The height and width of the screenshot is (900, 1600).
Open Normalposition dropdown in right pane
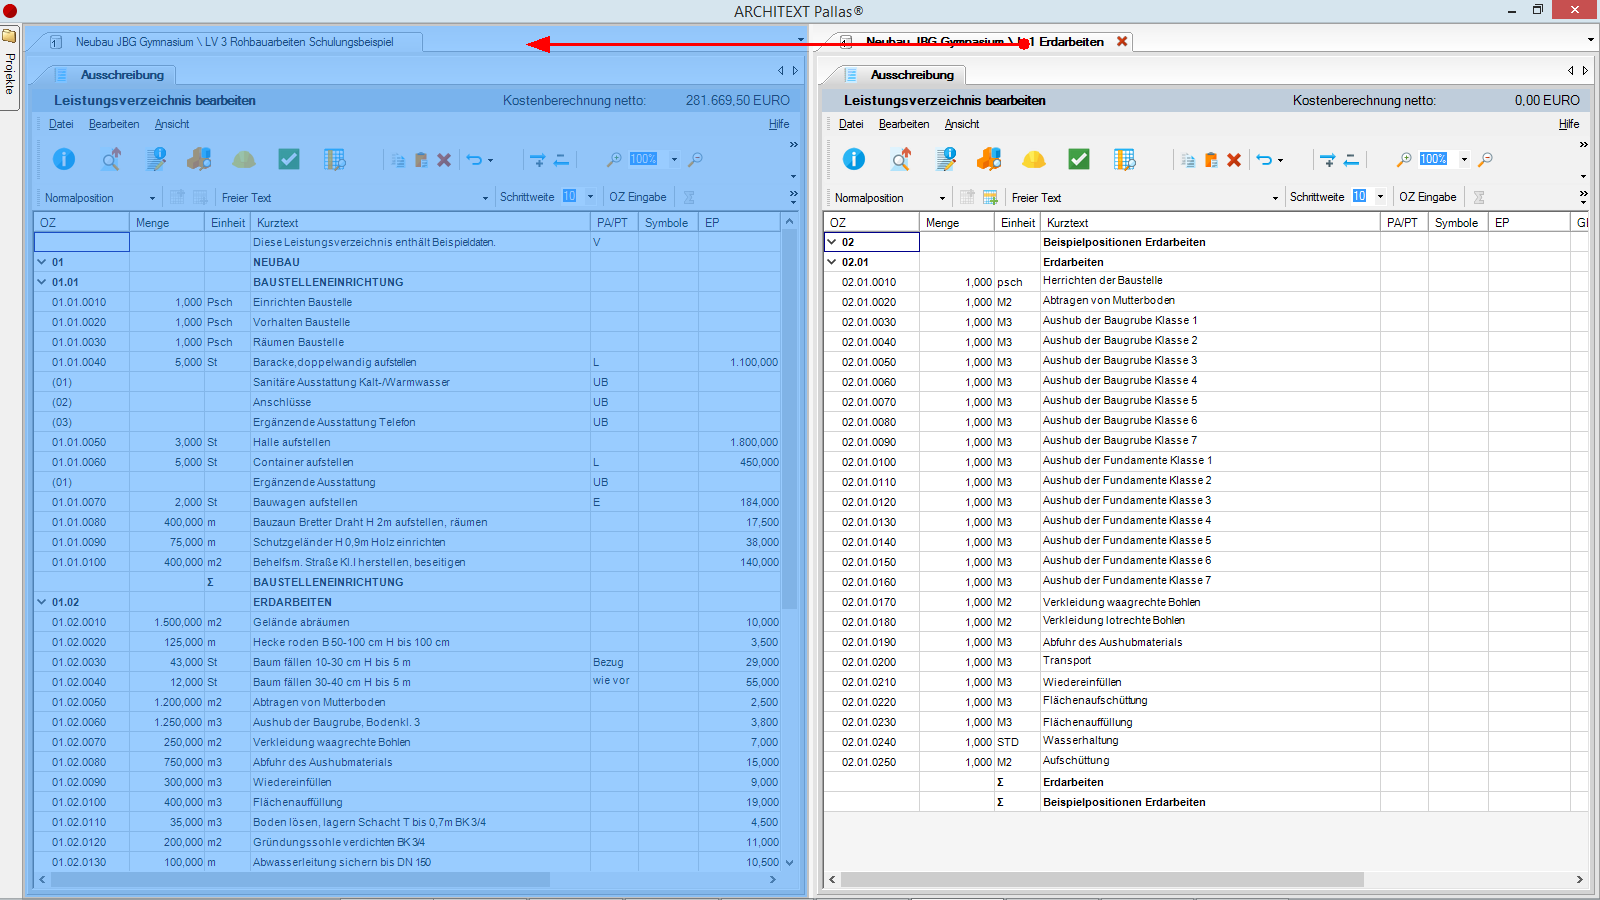coord(942,198)
